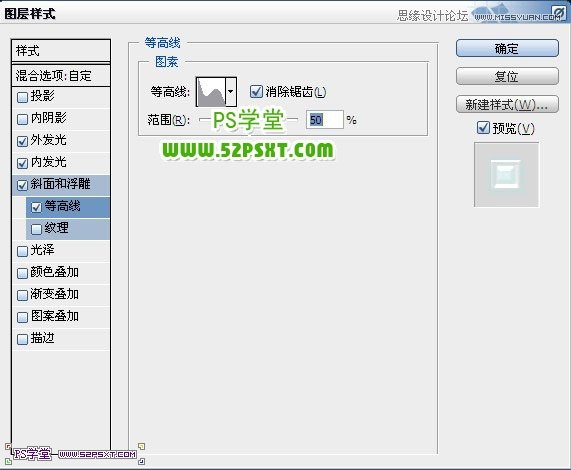571x470 pixels.
Task: Click the 新建样式 new style button
Action: pos(507,104)
